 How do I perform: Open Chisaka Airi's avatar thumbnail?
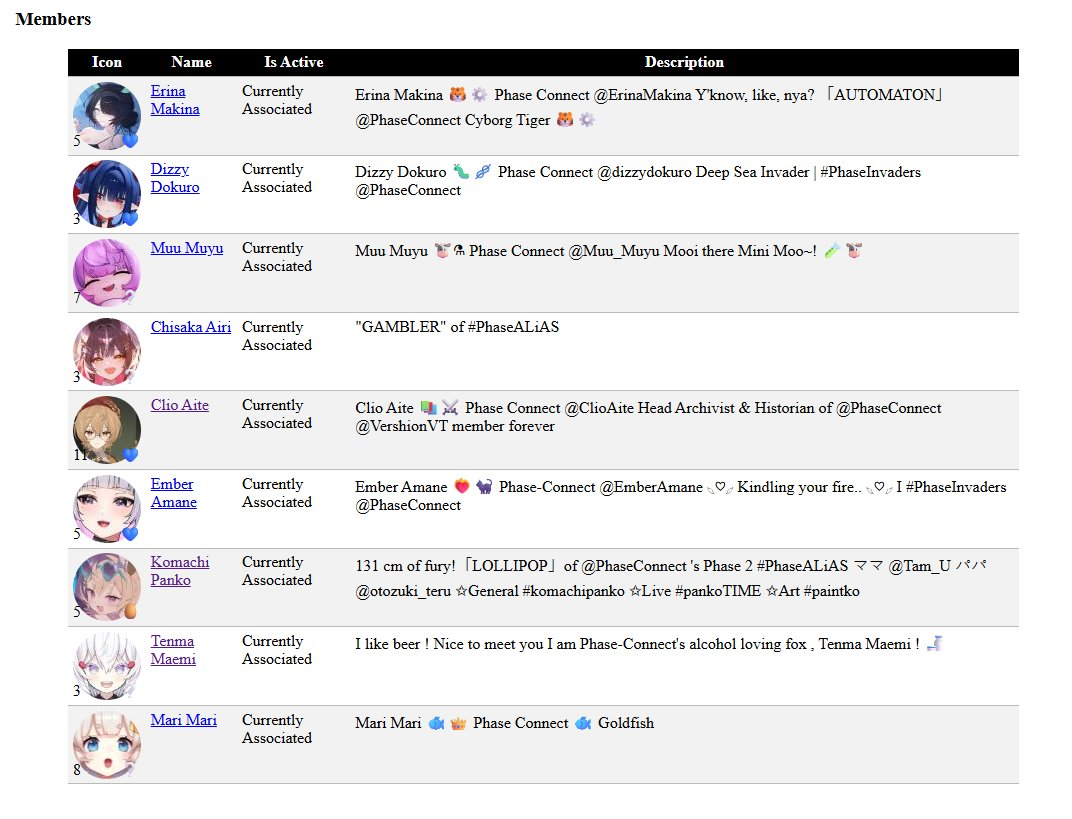pyautogui.click(x=107, y=351)
